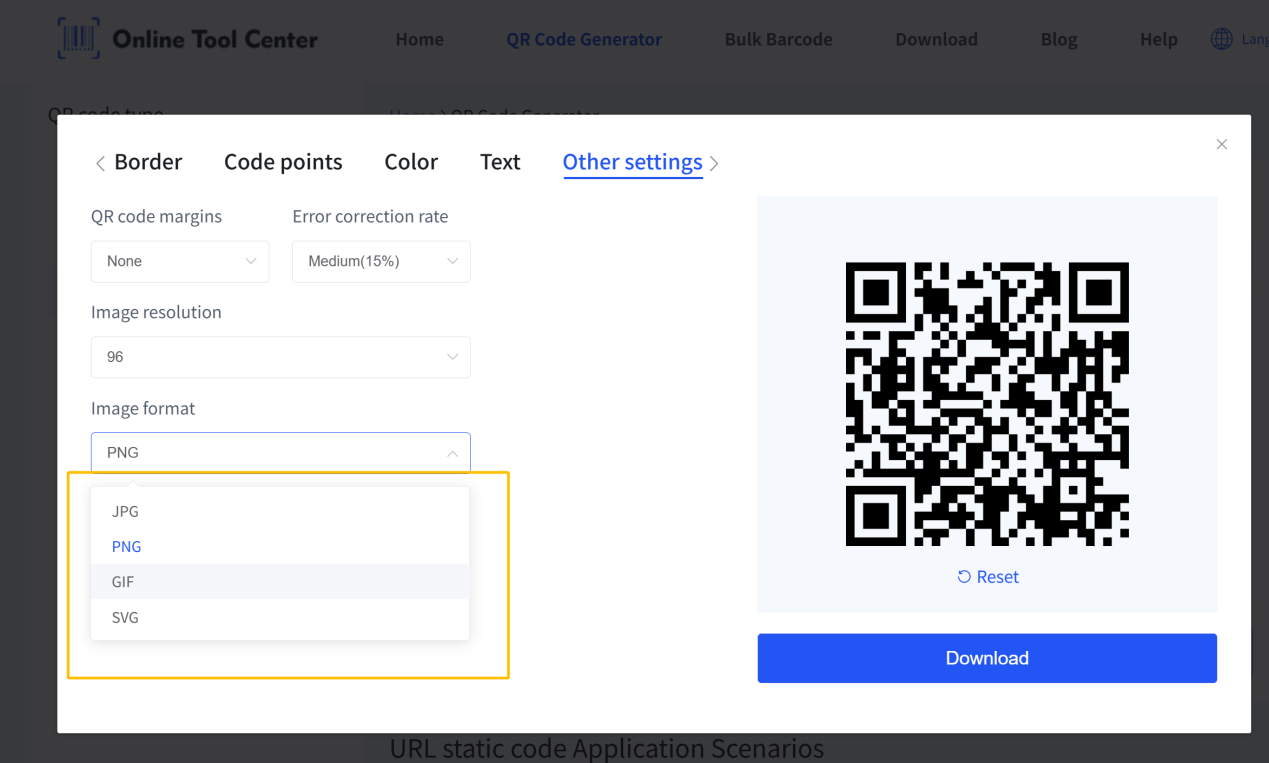Click the left back chevron beside Border
The image size is (1269, 763).
100,162
